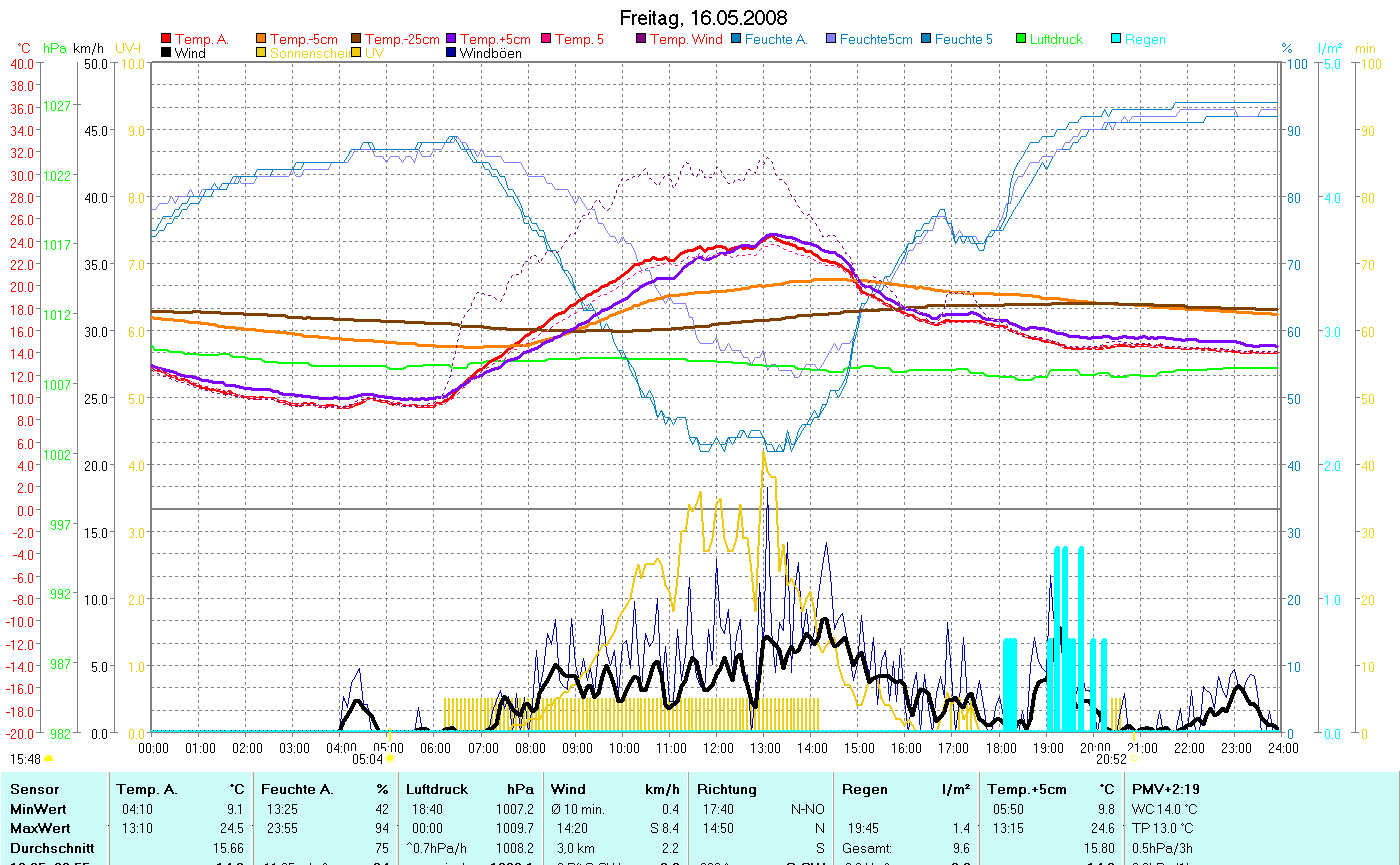
Task: Click the sunrise marker at 05:04
Action: [390, 759]
